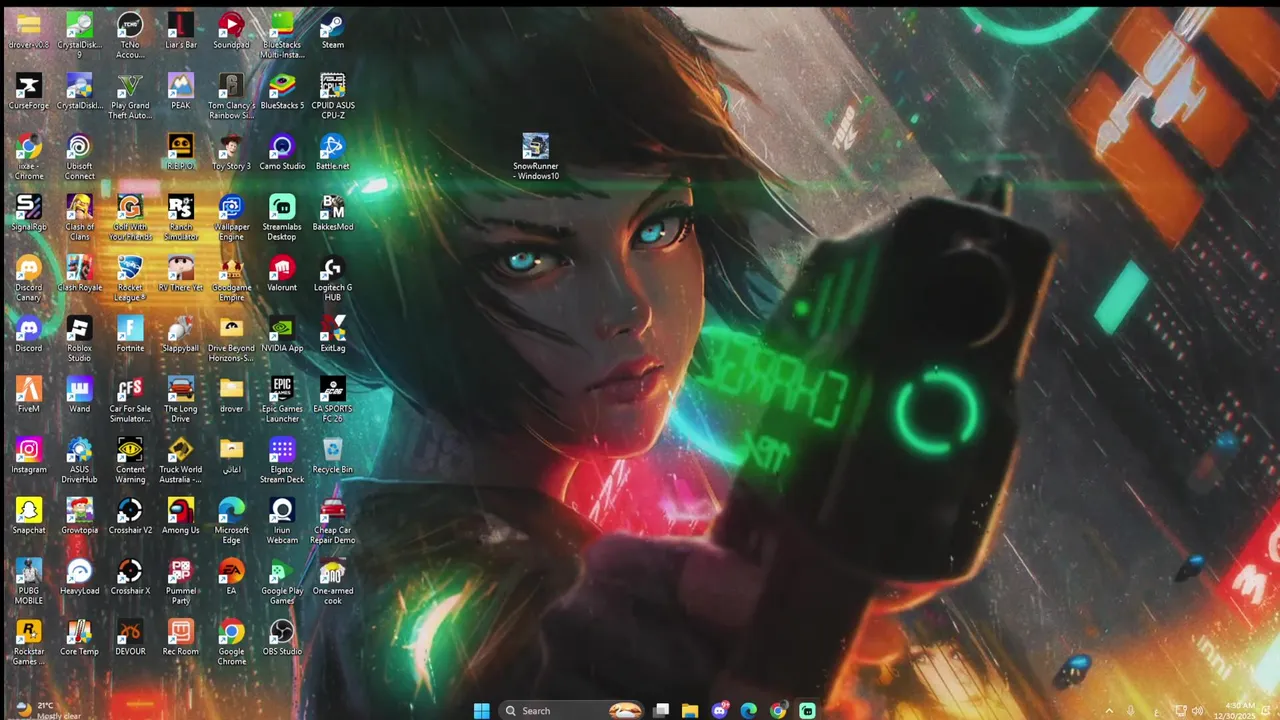This screenshot has width=1280, height=720.
Task: Select the Battle.net shortcut
Action: click(x=332, y=153)
